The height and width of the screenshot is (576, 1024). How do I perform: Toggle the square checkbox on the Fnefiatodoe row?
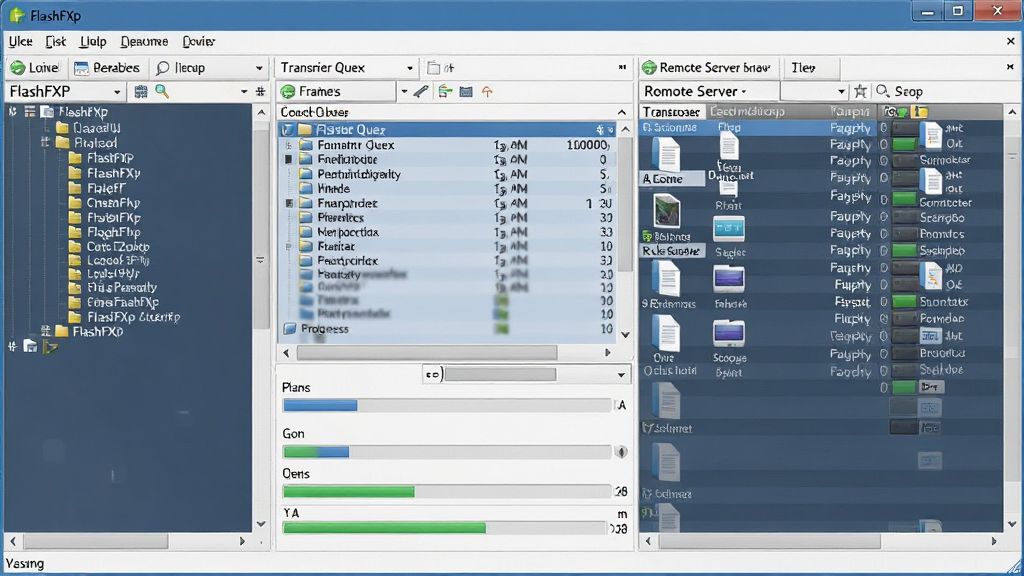pyautogui.click(x=289, y=159)
